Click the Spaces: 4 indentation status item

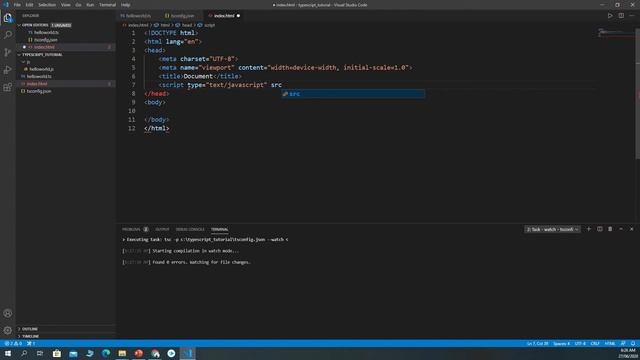561,344
